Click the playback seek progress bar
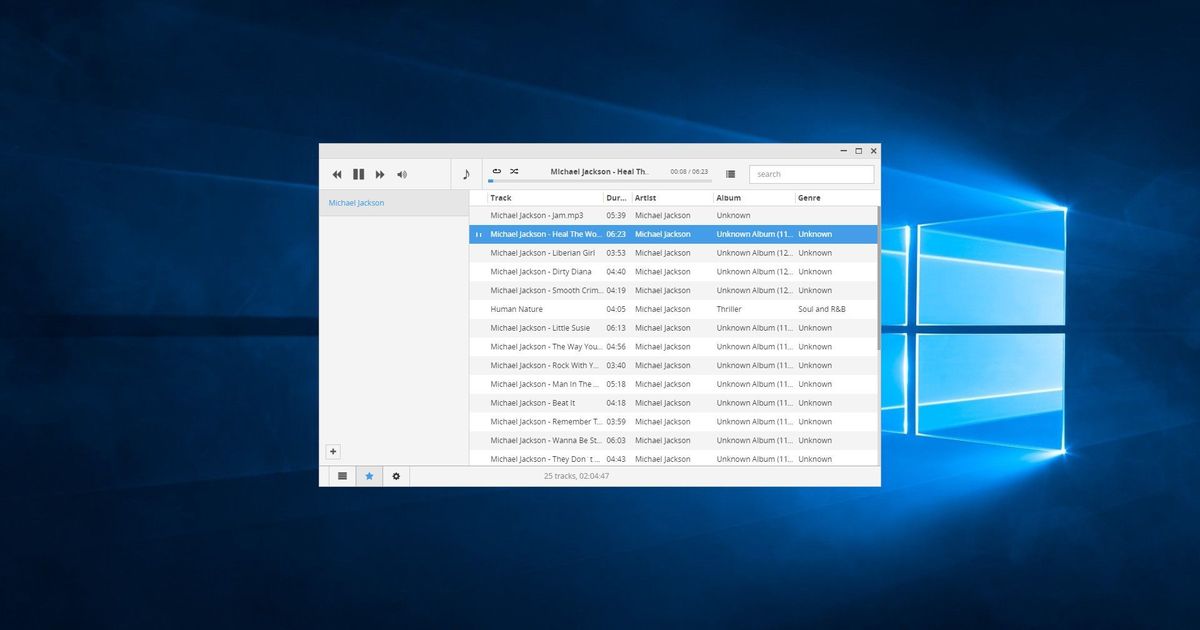Viewport: 1200px width, 630px height. [x=601, y=181]
